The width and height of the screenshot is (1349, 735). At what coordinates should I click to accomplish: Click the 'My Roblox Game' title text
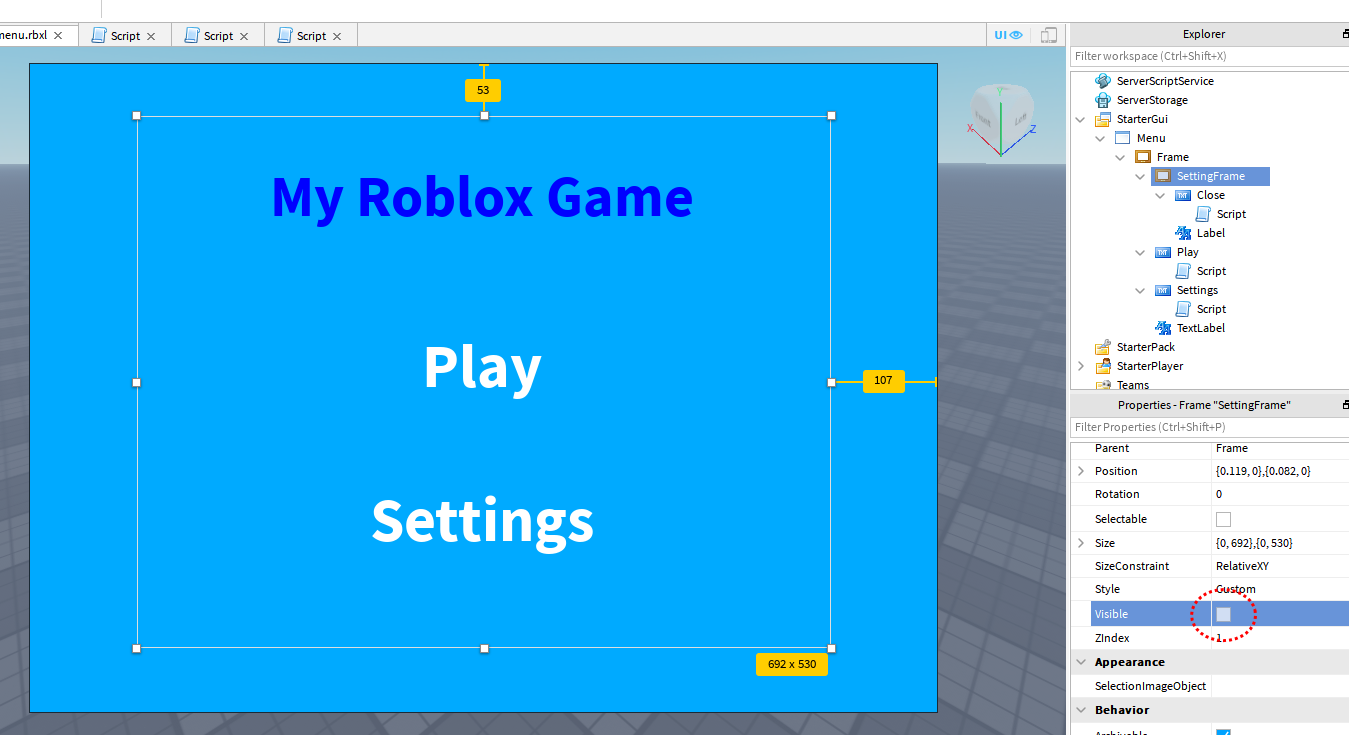[x=482, y=197]
